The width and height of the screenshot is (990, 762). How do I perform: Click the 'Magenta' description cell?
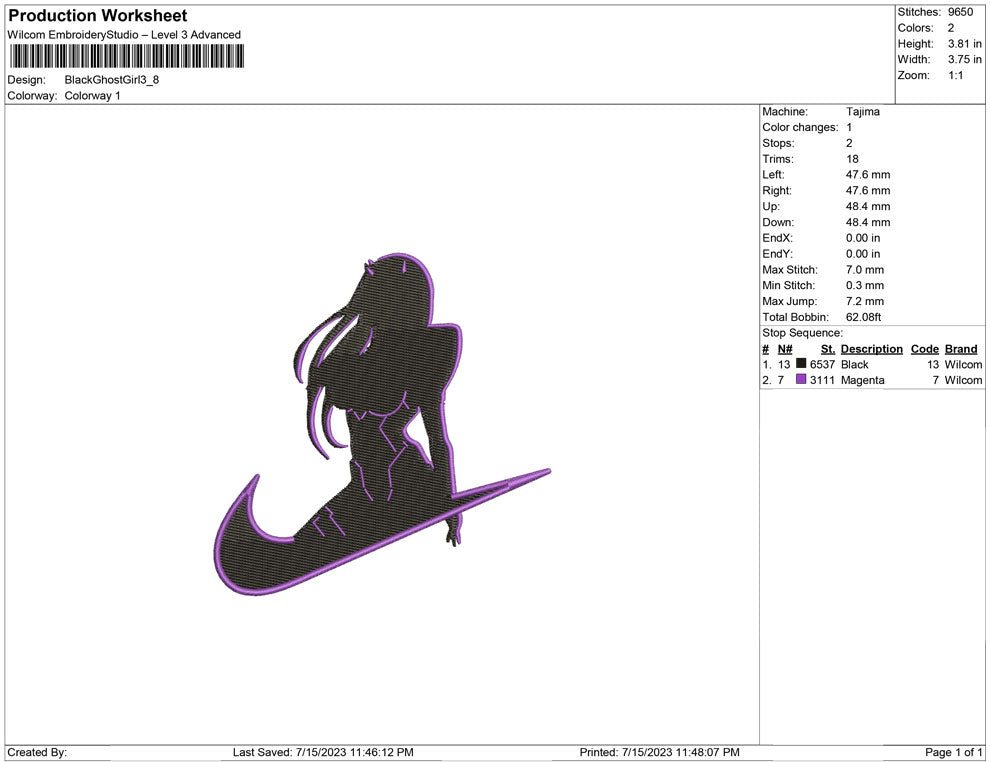click(862, 380)
